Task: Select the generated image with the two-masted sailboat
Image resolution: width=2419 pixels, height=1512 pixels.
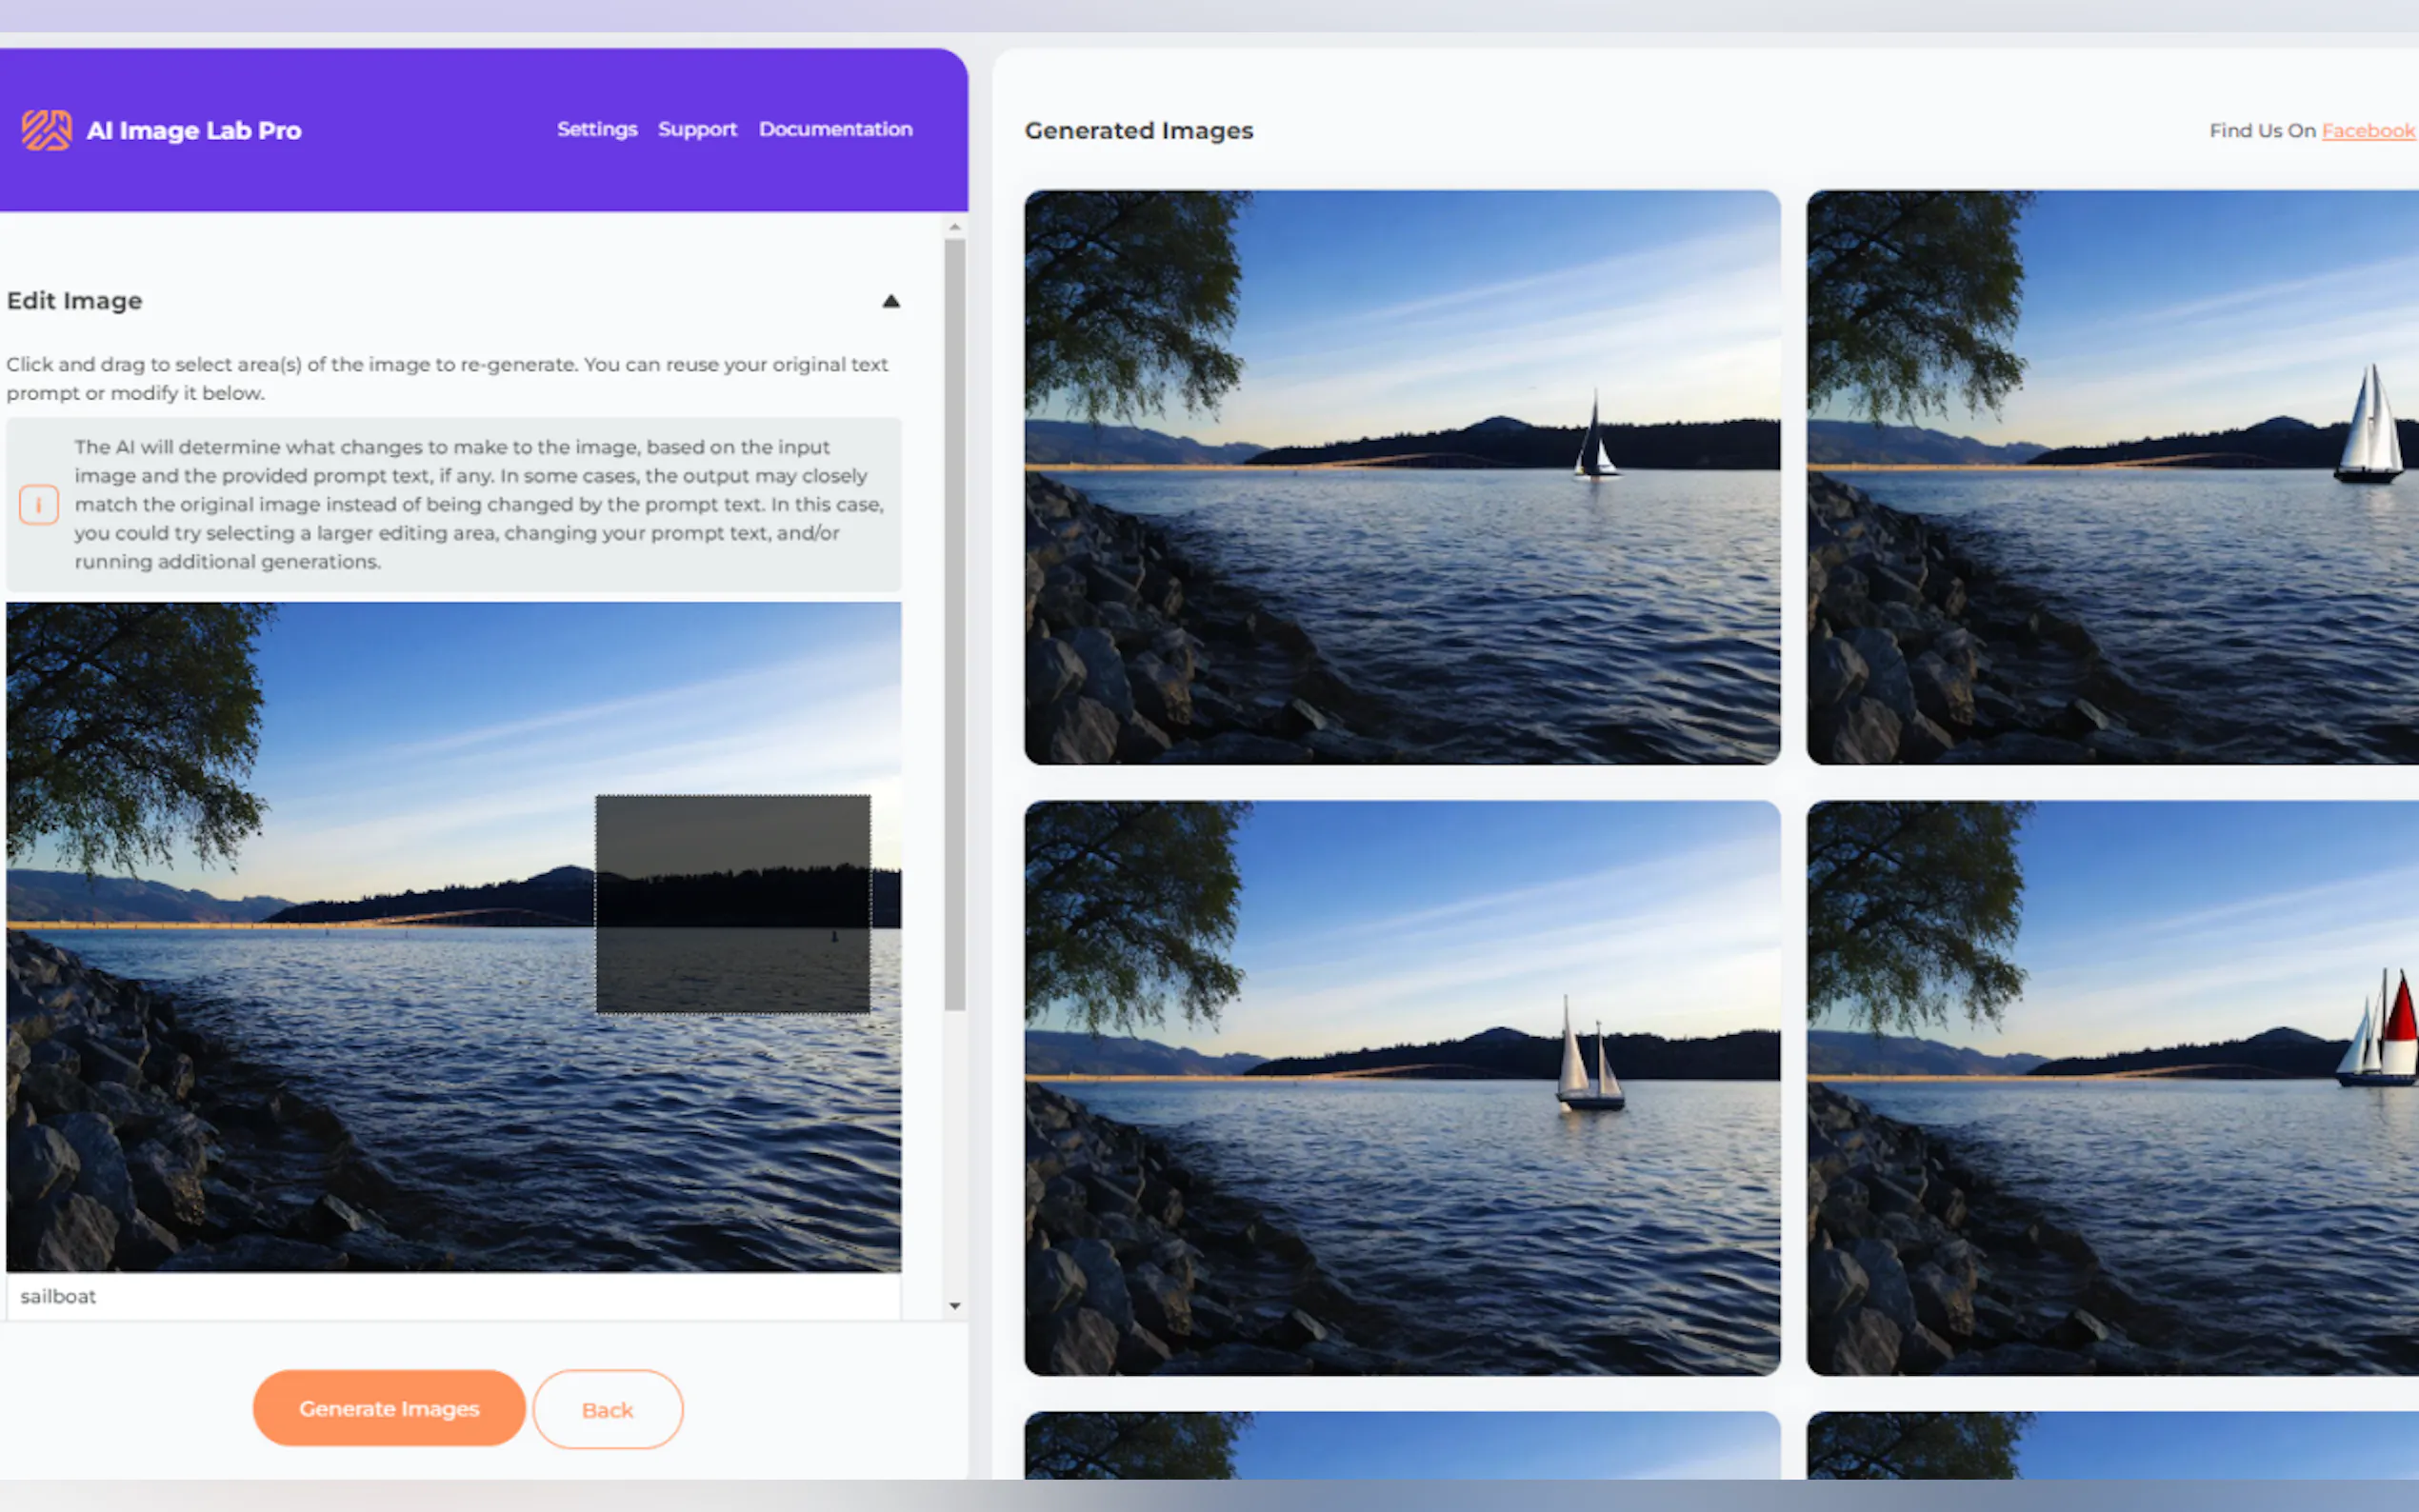Action: click(x=1402, y=1088)
